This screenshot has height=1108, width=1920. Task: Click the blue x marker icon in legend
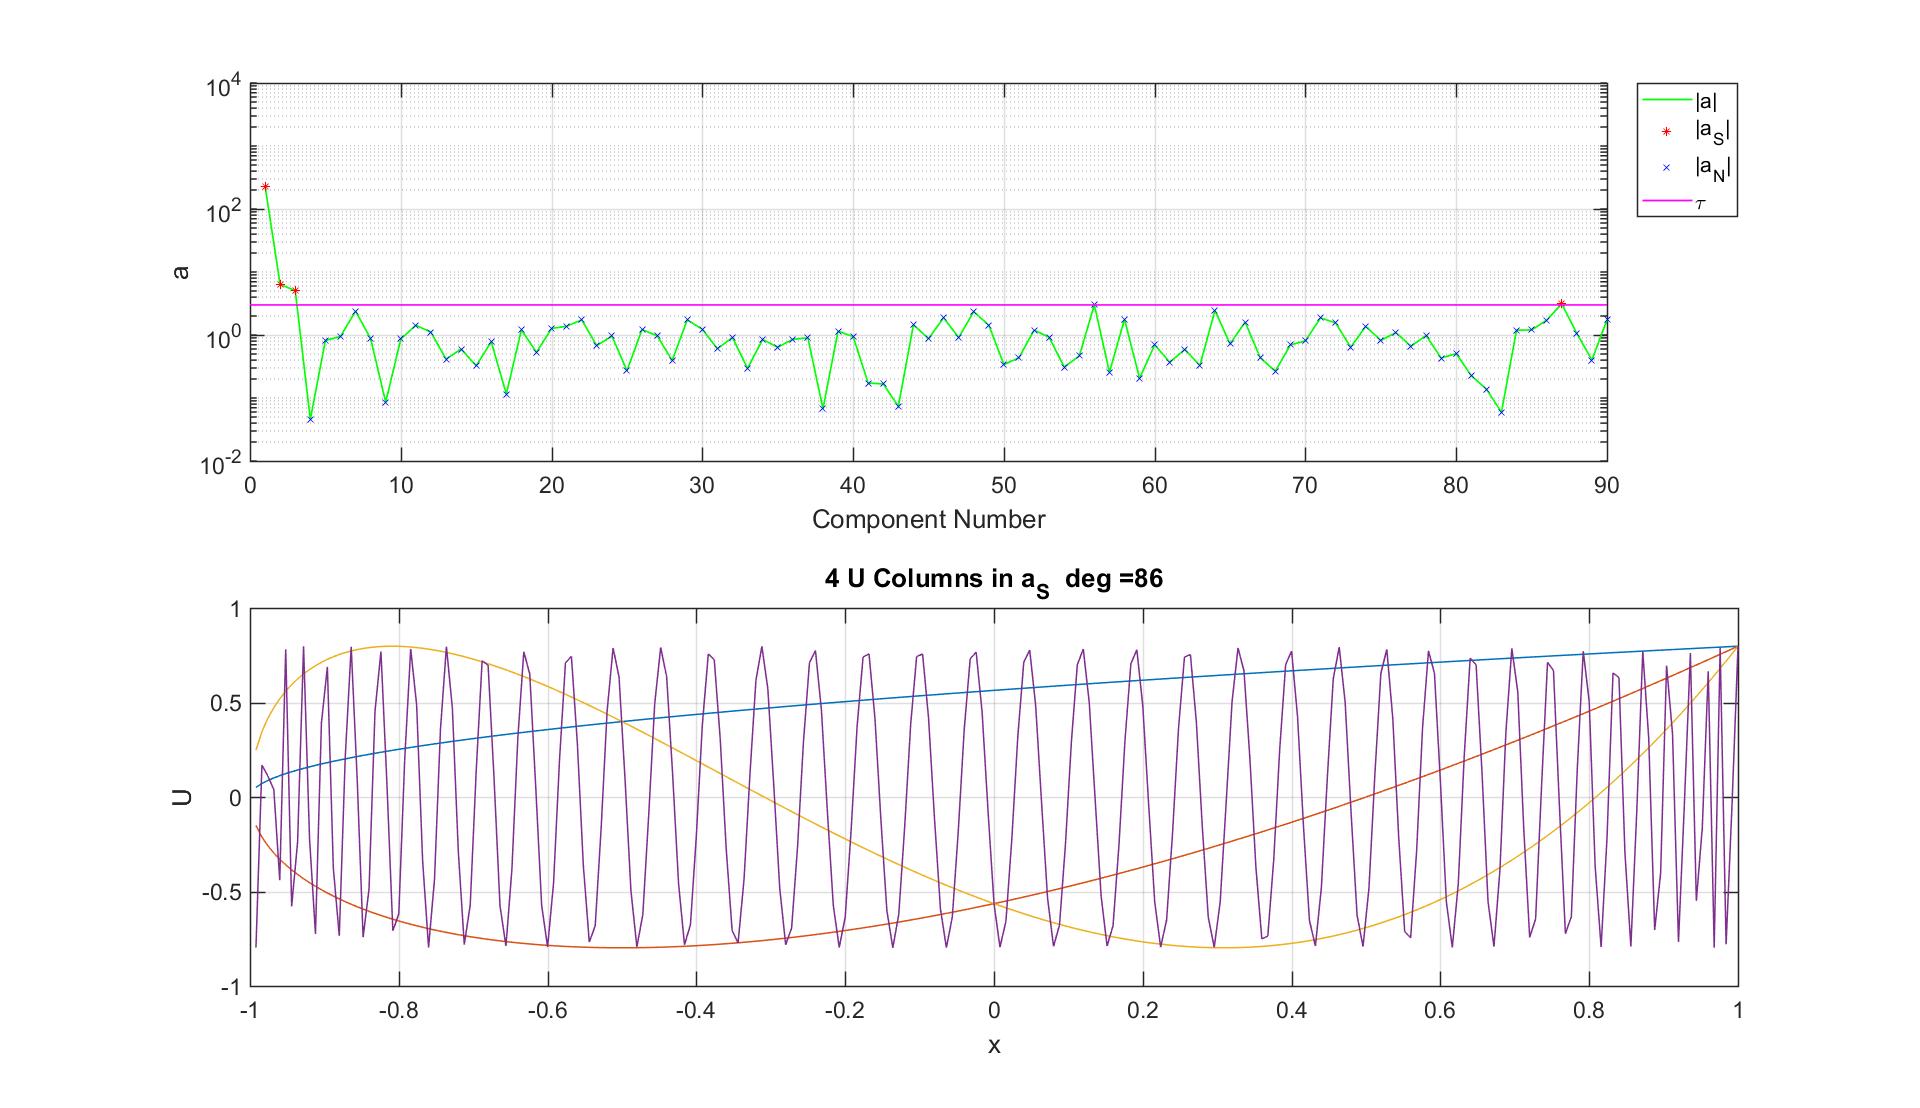pyautogui.click(x=1666, y=168)
